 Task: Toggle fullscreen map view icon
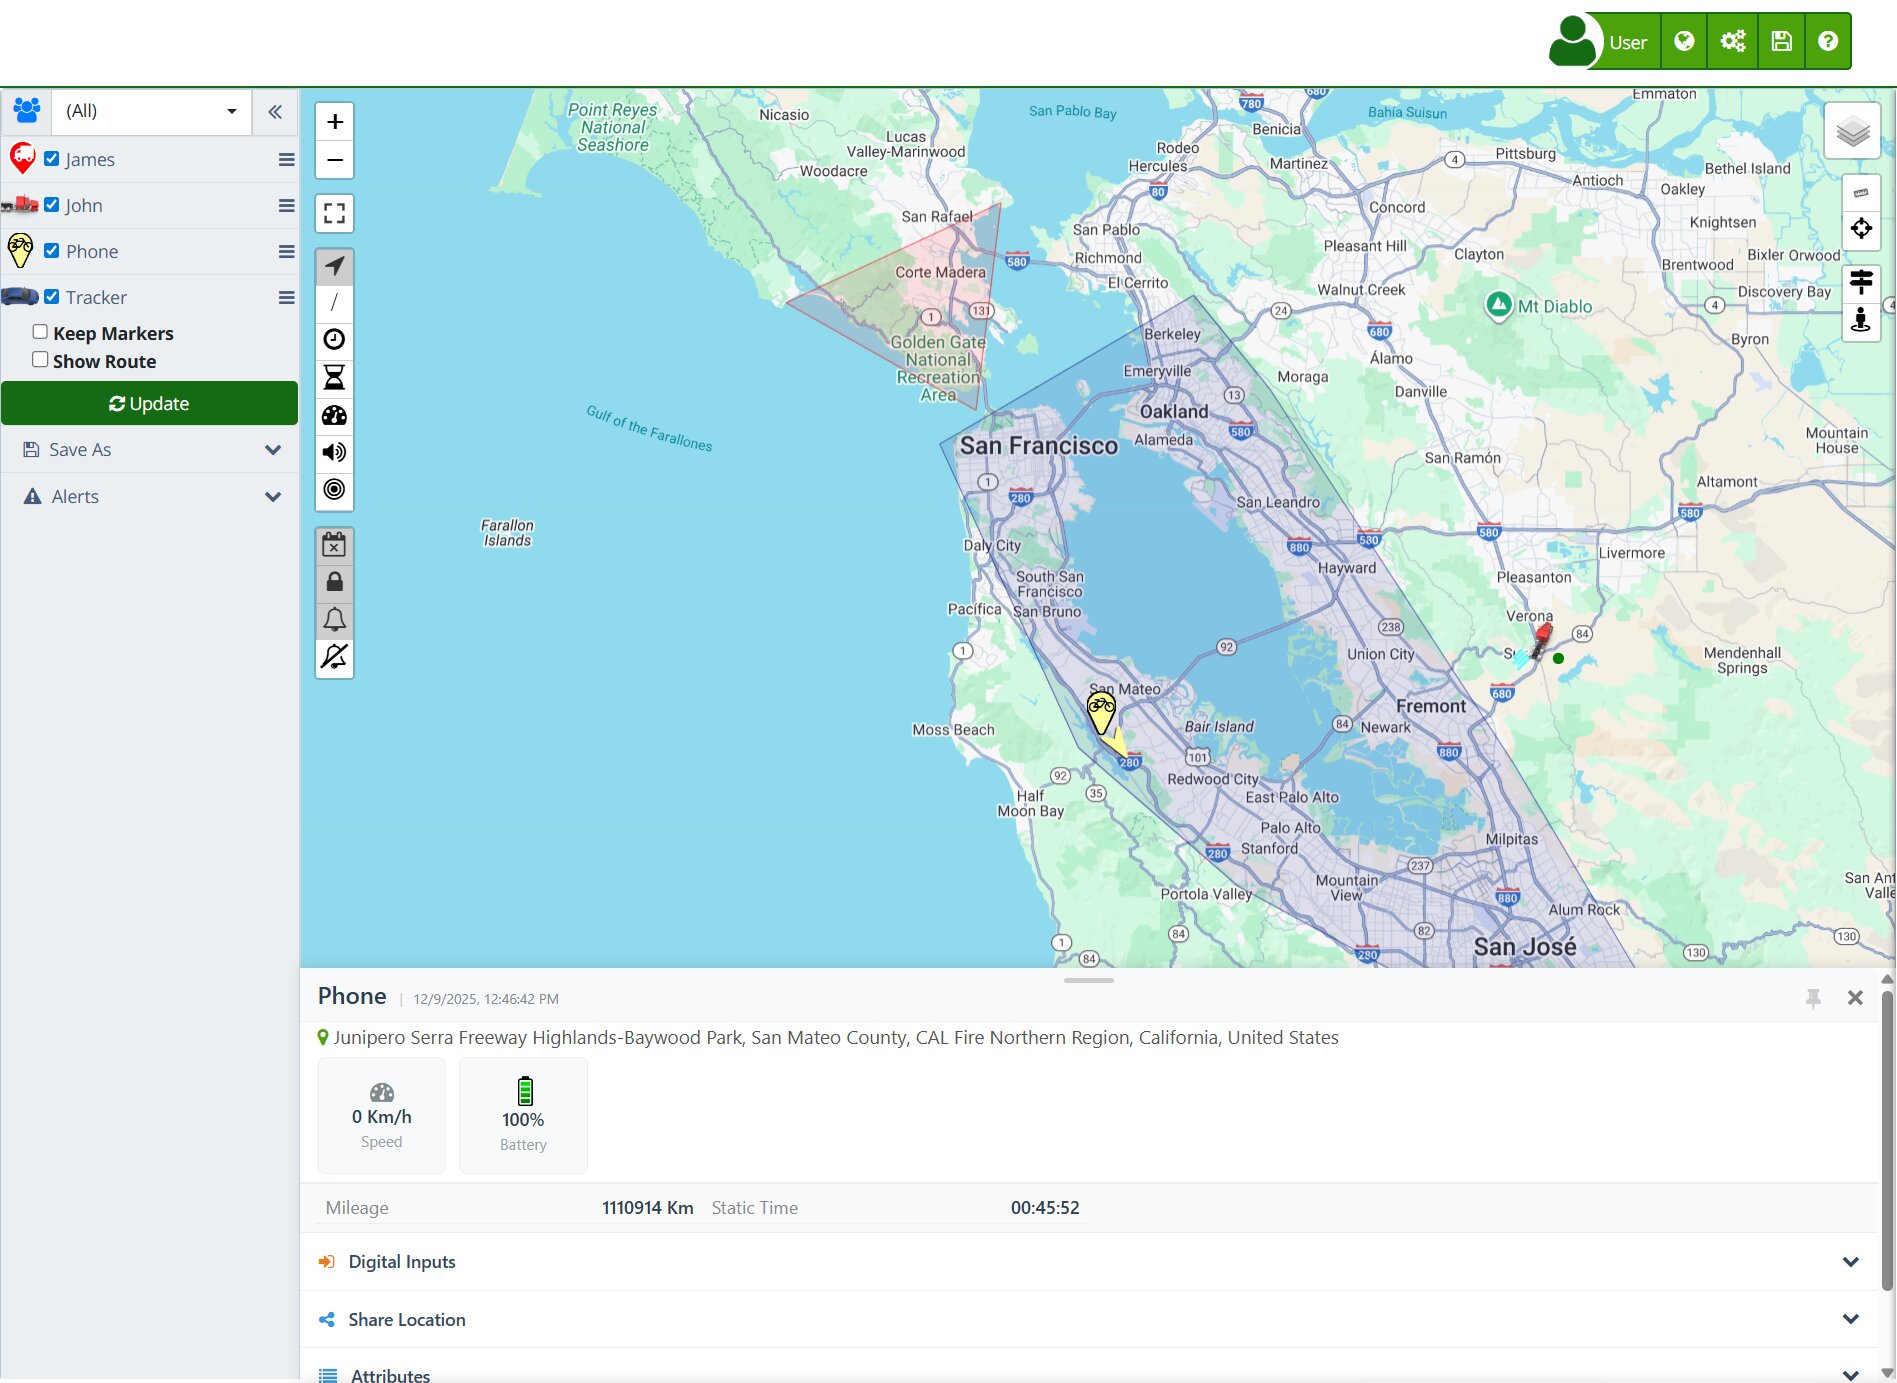point(335,213)
